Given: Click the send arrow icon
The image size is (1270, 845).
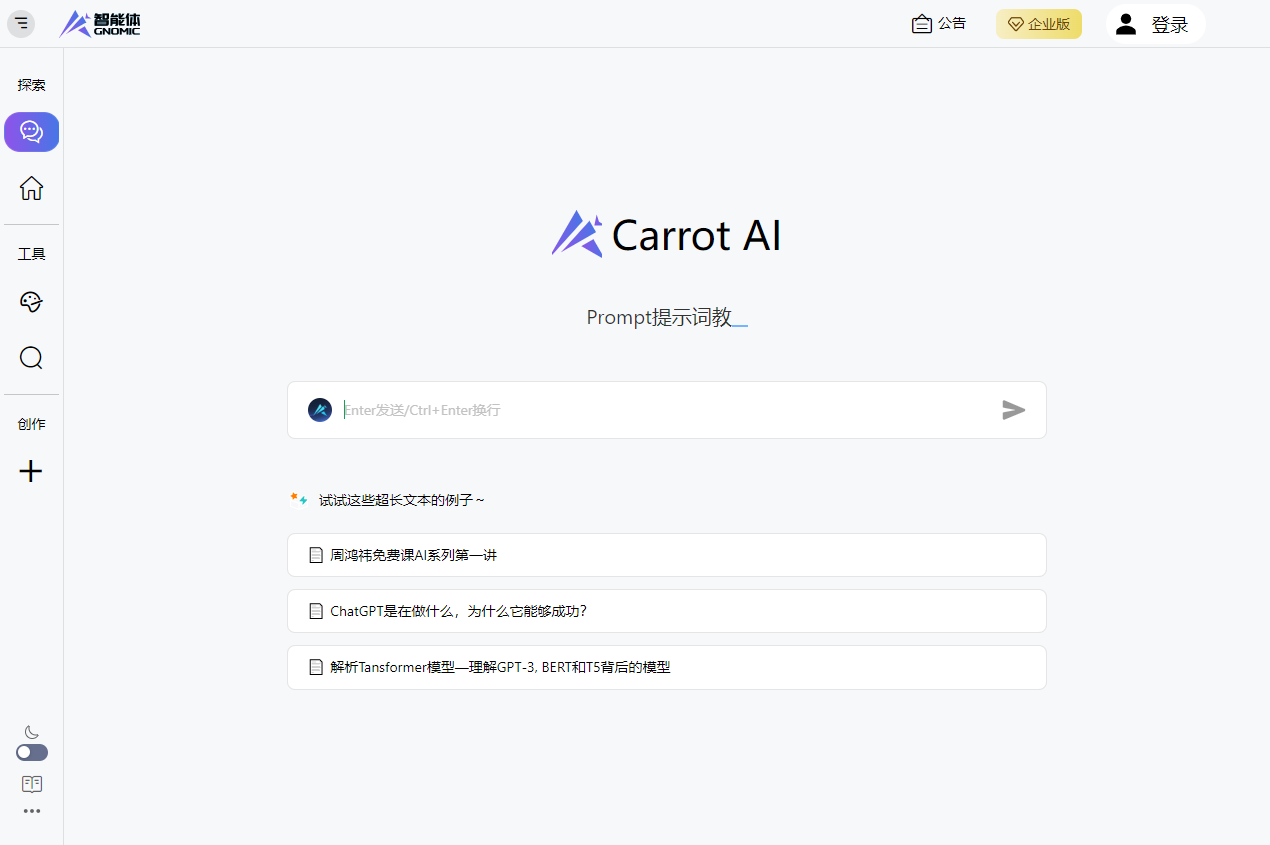Looking at the screenshot, I should 1014,410.
